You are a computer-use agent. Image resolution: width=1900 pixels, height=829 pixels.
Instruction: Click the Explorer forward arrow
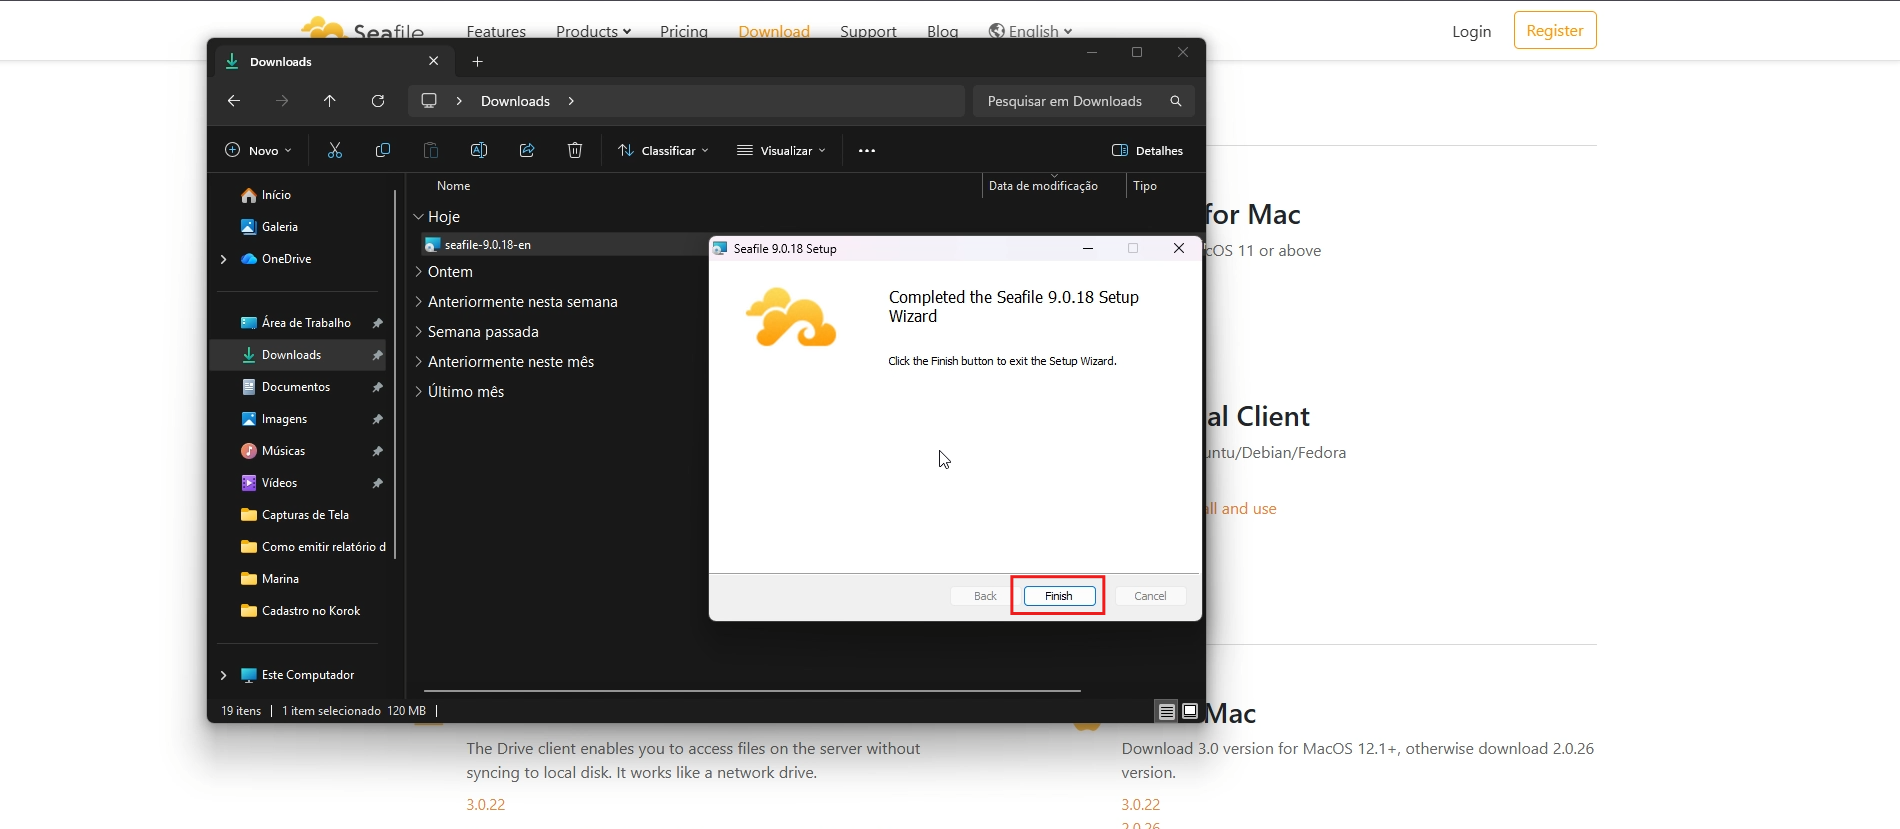click(282, 101)
